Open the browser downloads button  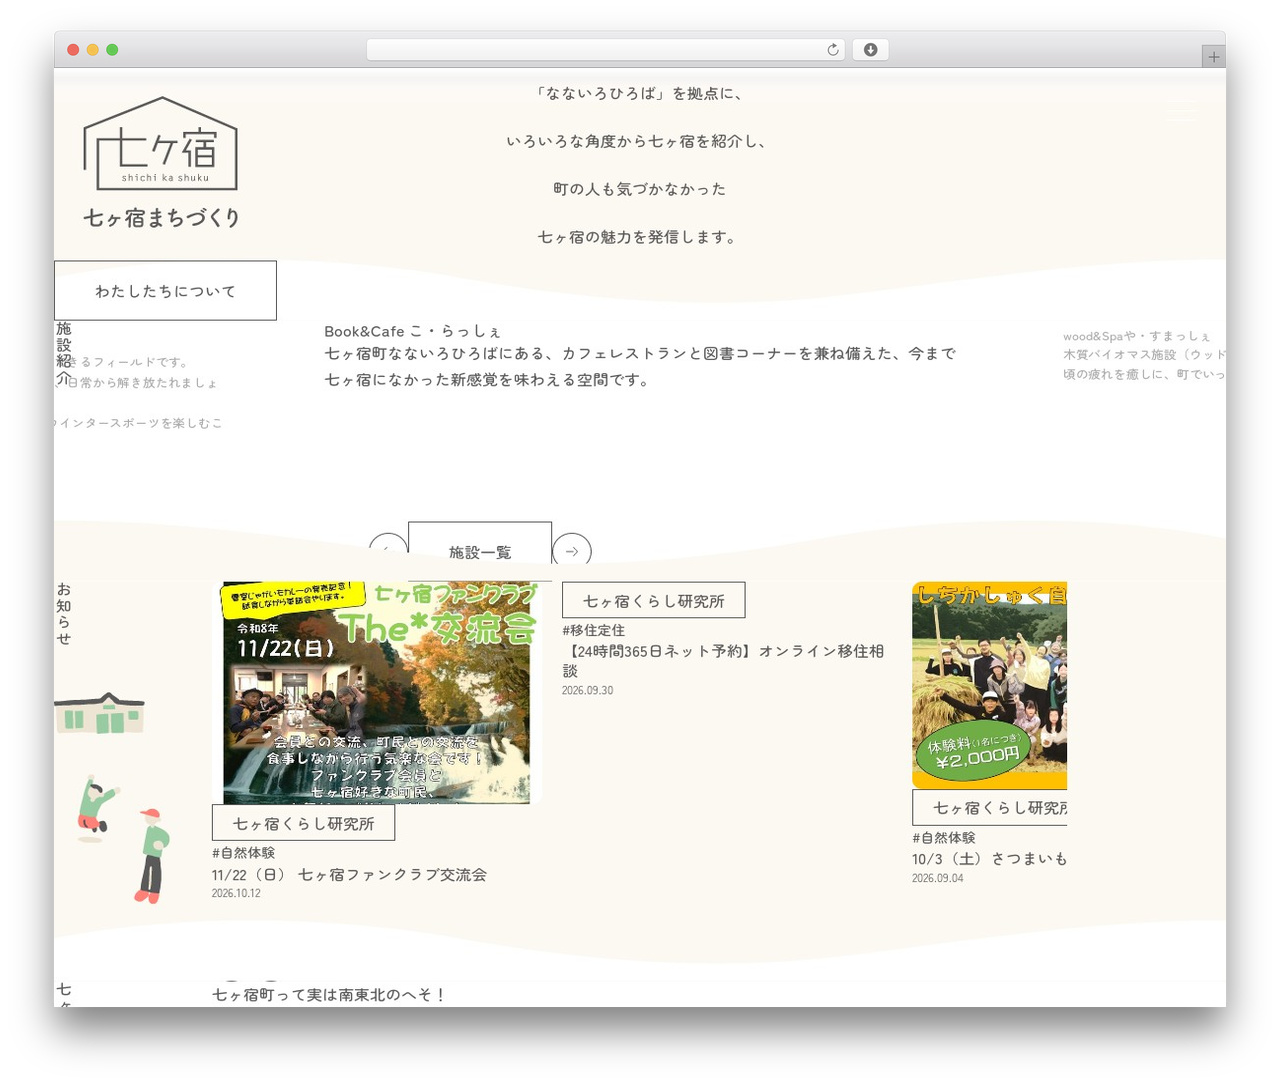pyautogui.click(x=870, y=50)
